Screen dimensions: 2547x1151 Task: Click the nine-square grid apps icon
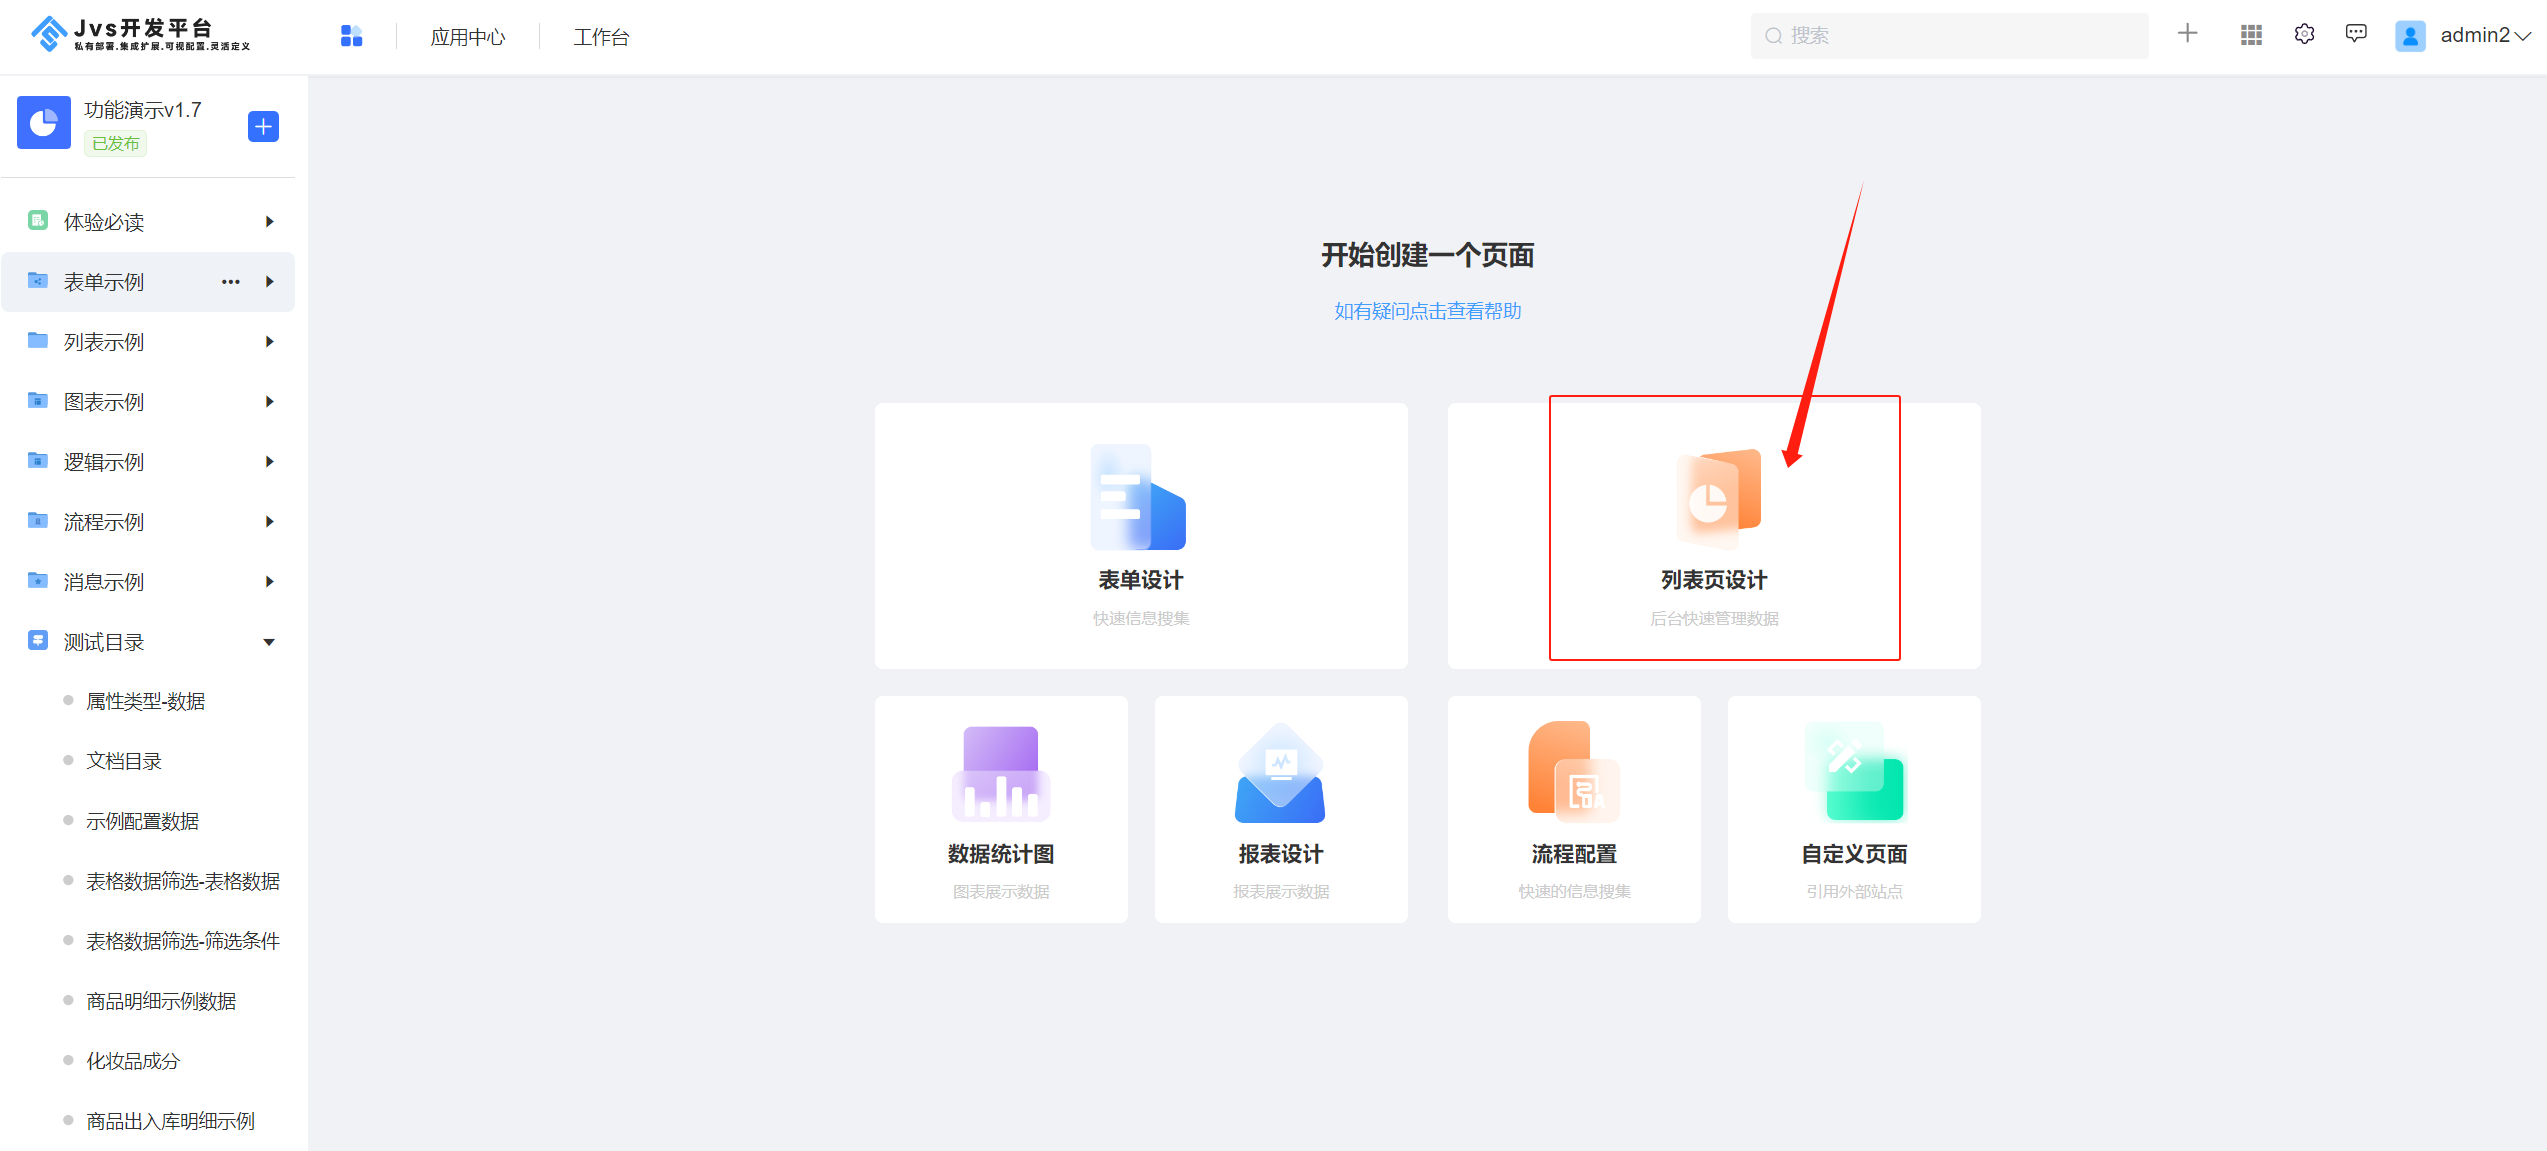2251,35
